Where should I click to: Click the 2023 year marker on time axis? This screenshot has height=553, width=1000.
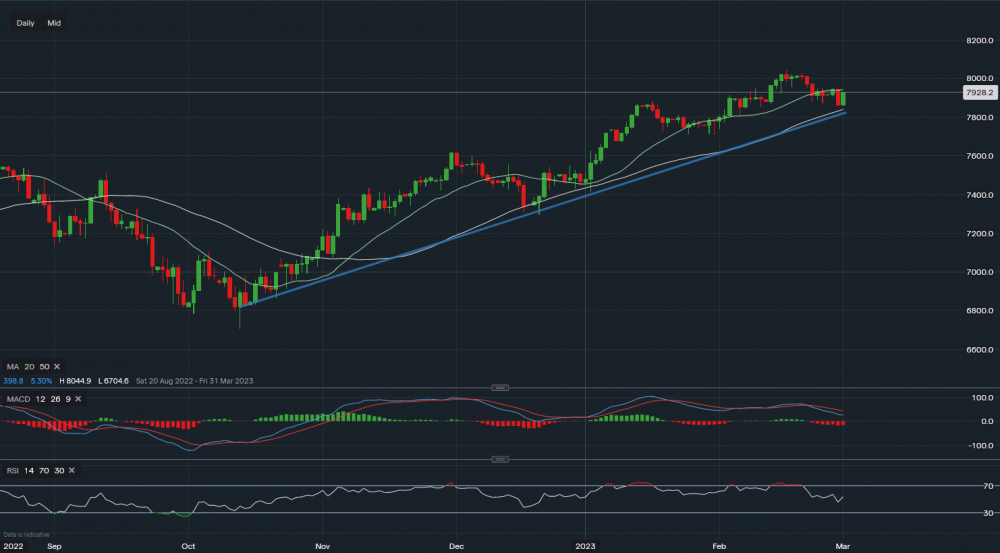pyautogui.click(x=587, y=547)
